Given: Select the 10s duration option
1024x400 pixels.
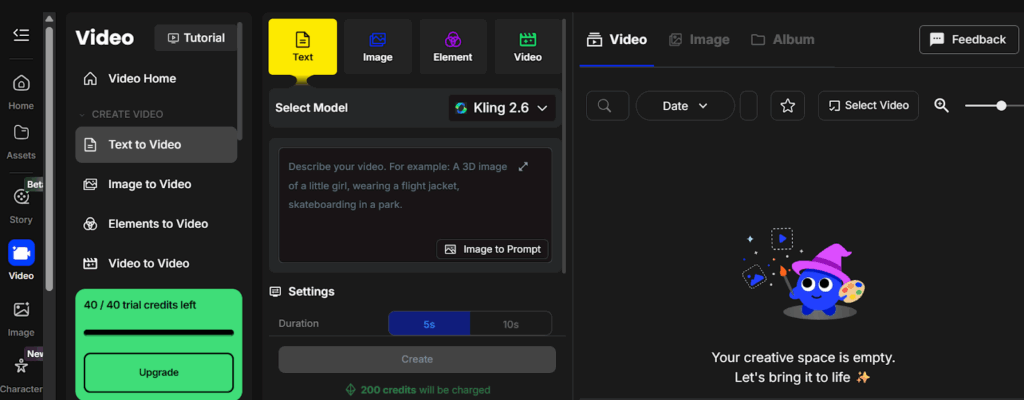Looking at the screenshot, I should (x=510, y=324).
